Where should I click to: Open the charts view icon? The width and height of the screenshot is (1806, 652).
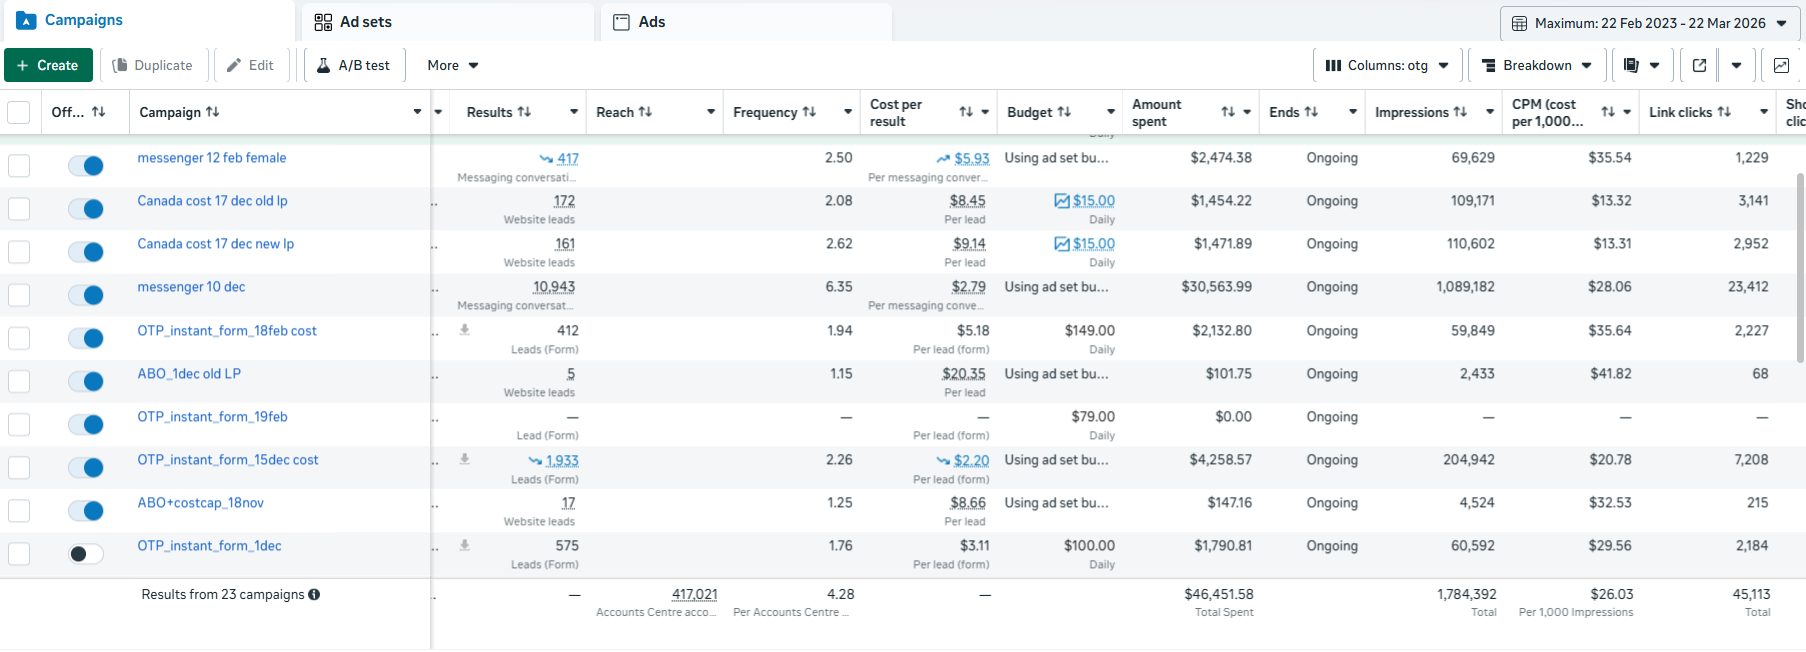tap(1781, 65)
